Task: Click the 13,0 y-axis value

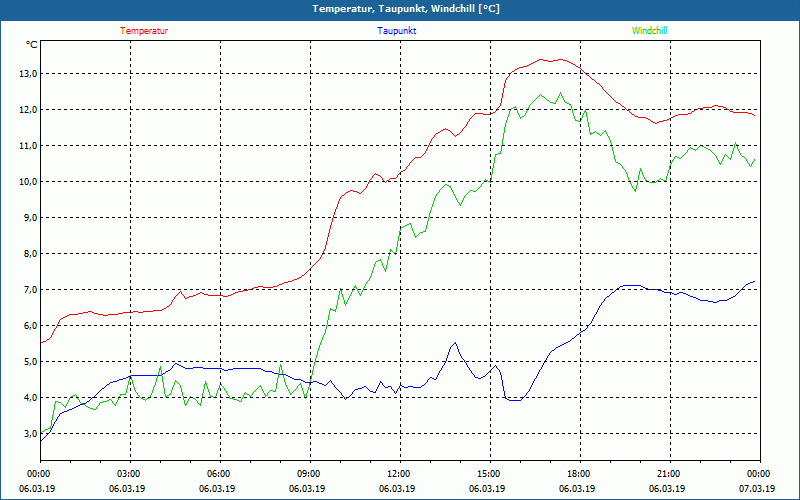Action: [x=29, y=74]
